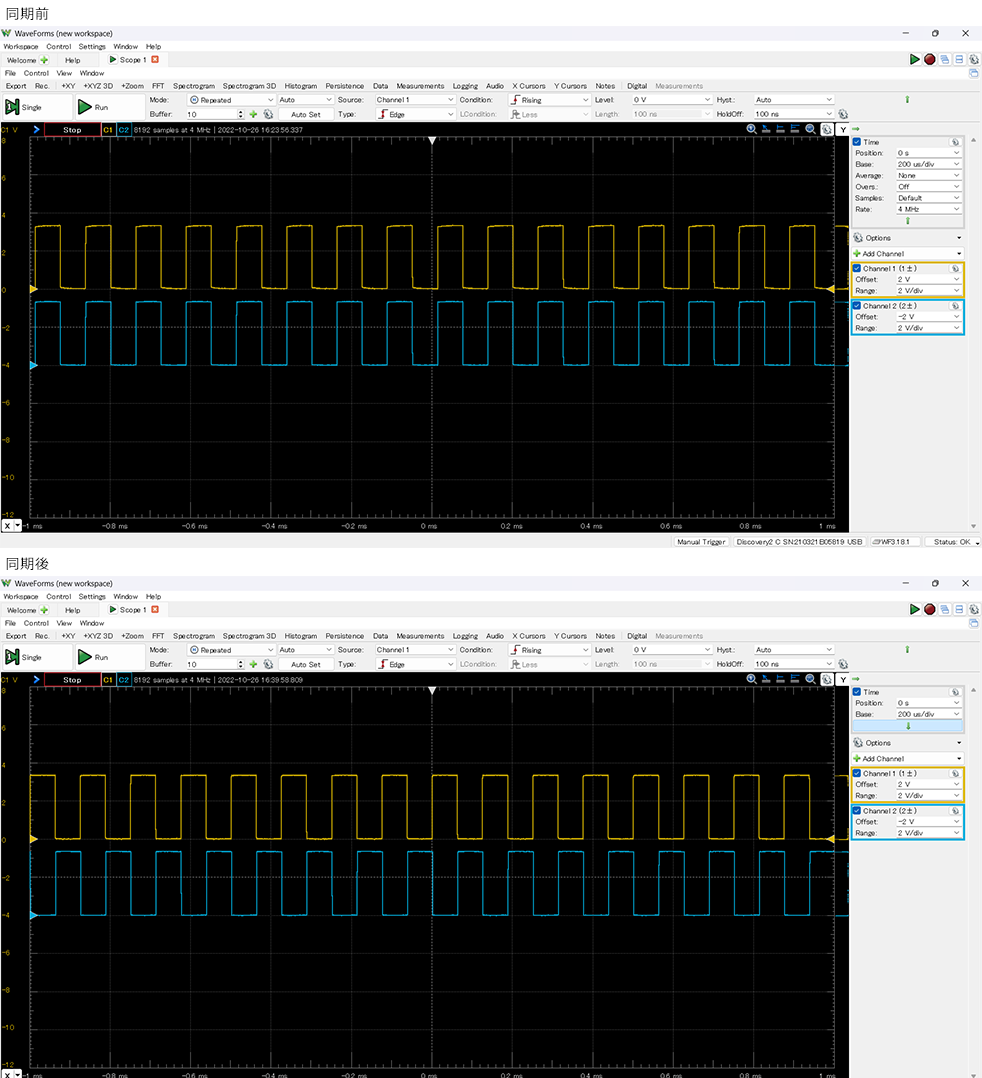982x1078 pixels.
Task: Toggle Y axis button above lower plot
Action: (x=843, y=679)
